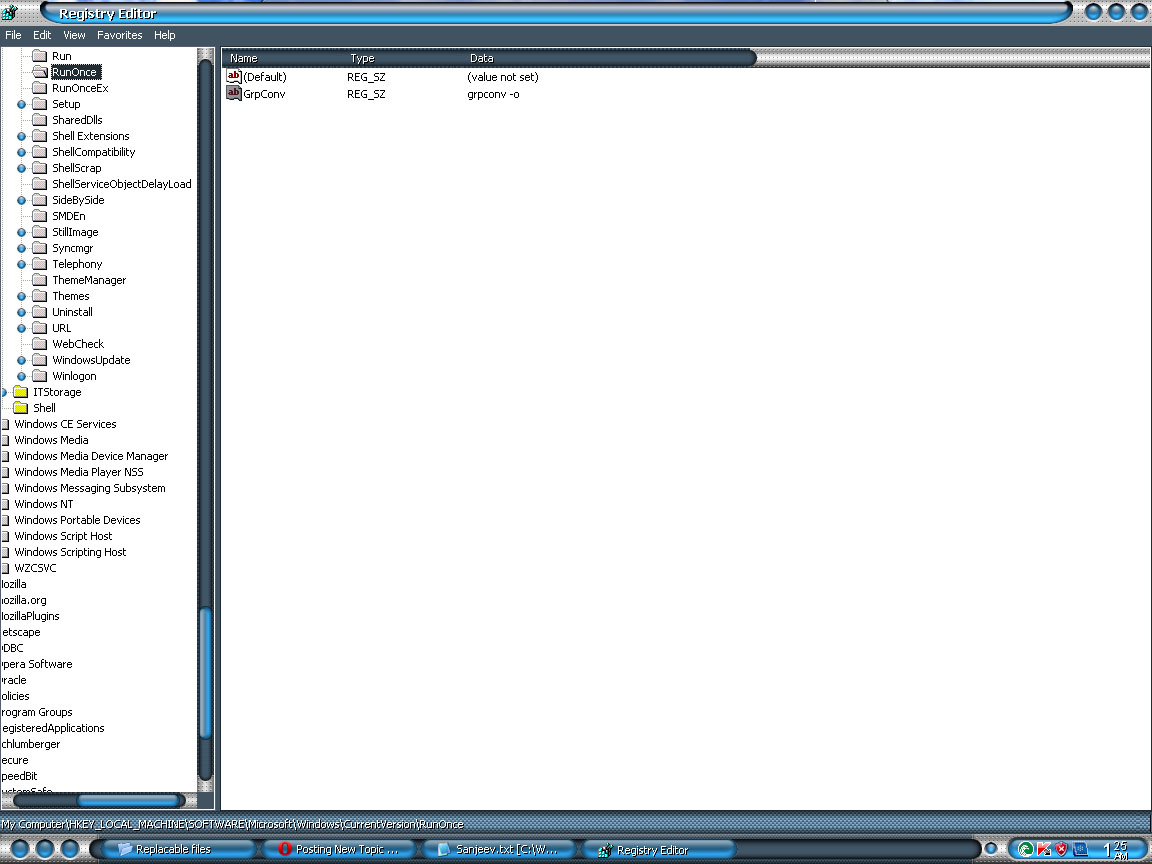Open the View menu

tap(74, 35)
